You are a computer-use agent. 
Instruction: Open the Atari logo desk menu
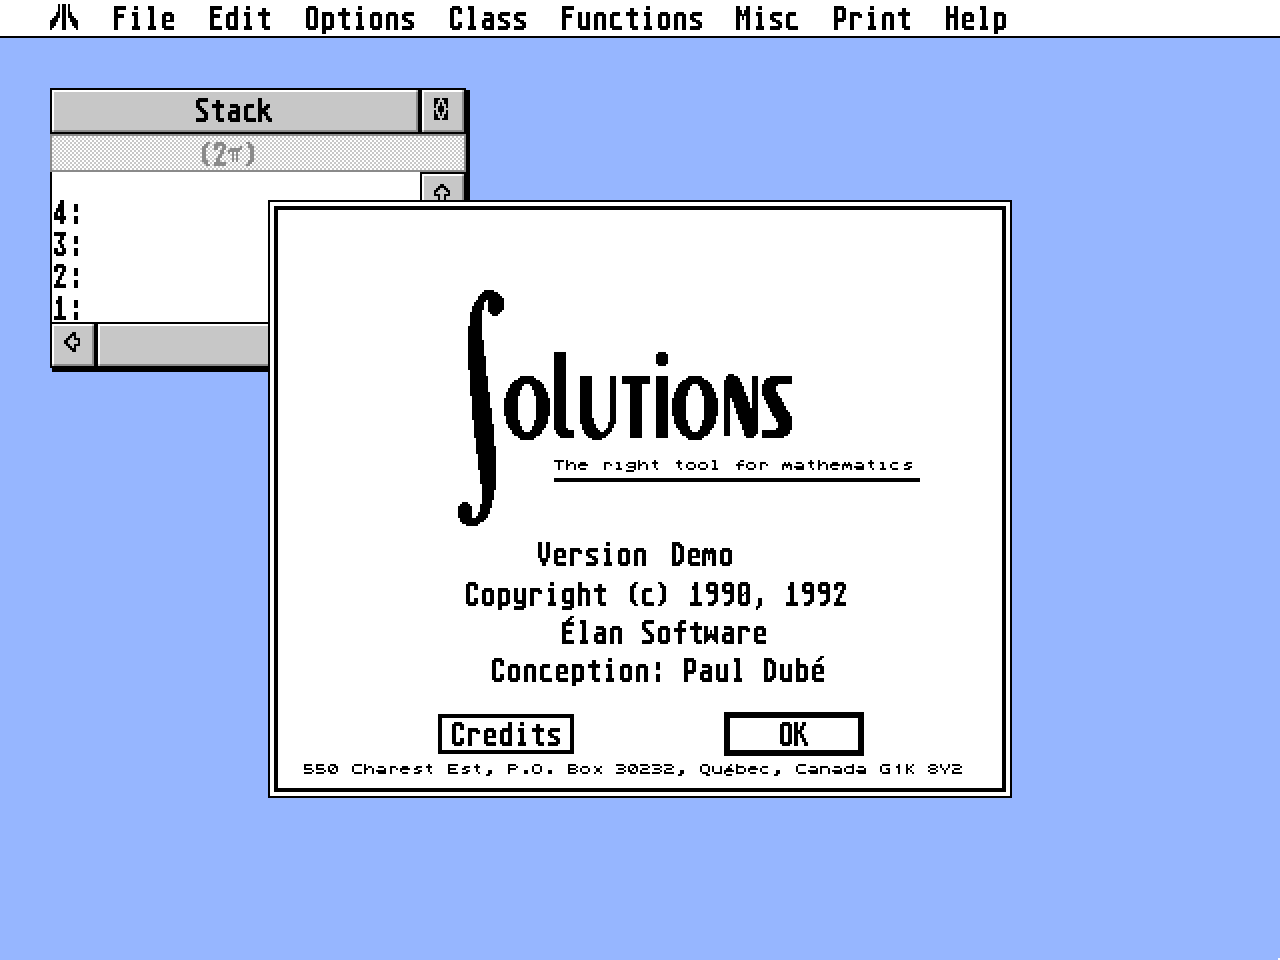[x=65, y=18]
